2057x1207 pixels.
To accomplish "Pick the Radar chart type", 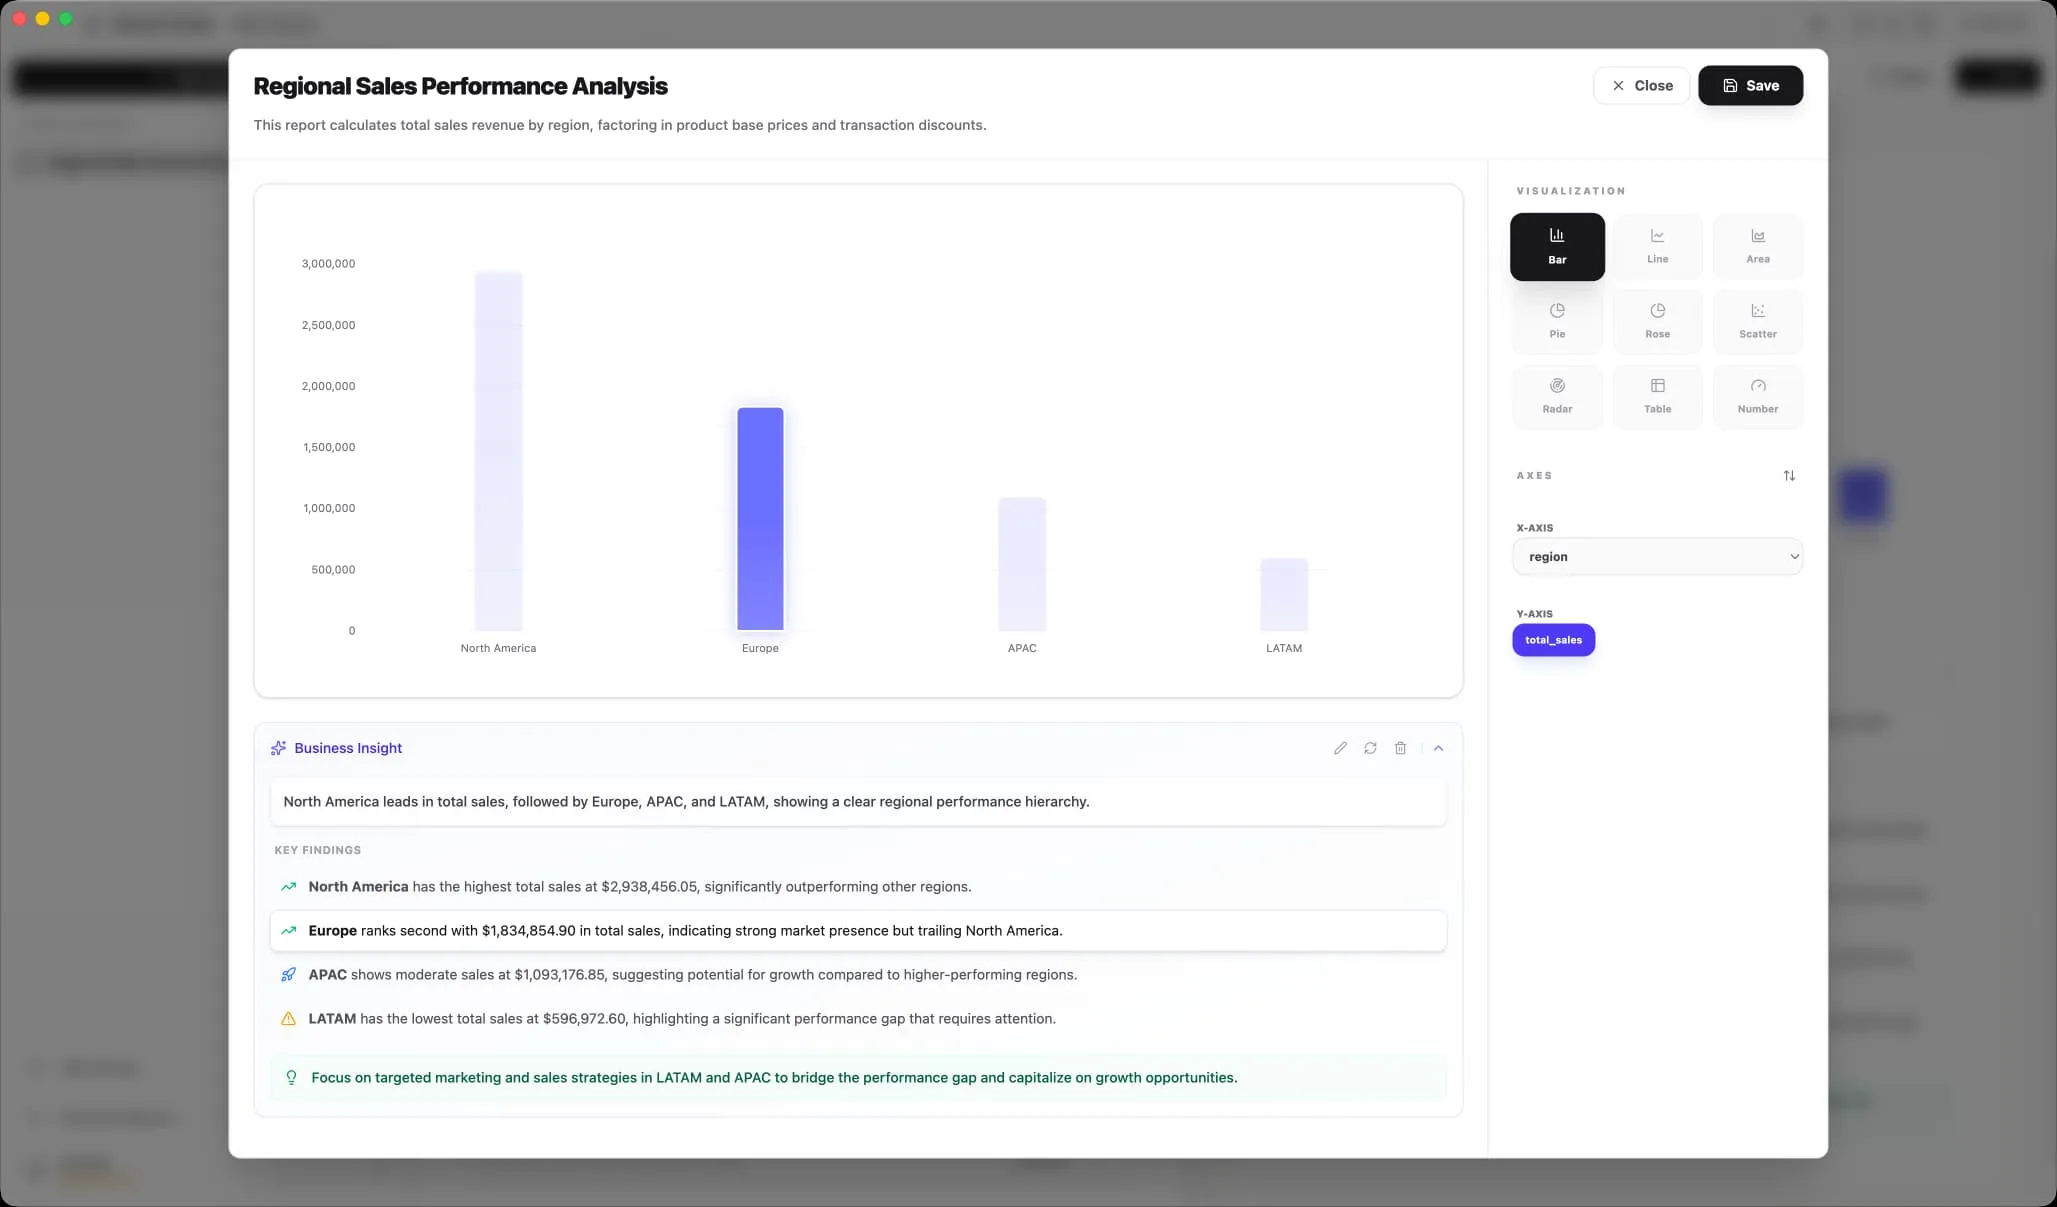I will [1557, 396].
